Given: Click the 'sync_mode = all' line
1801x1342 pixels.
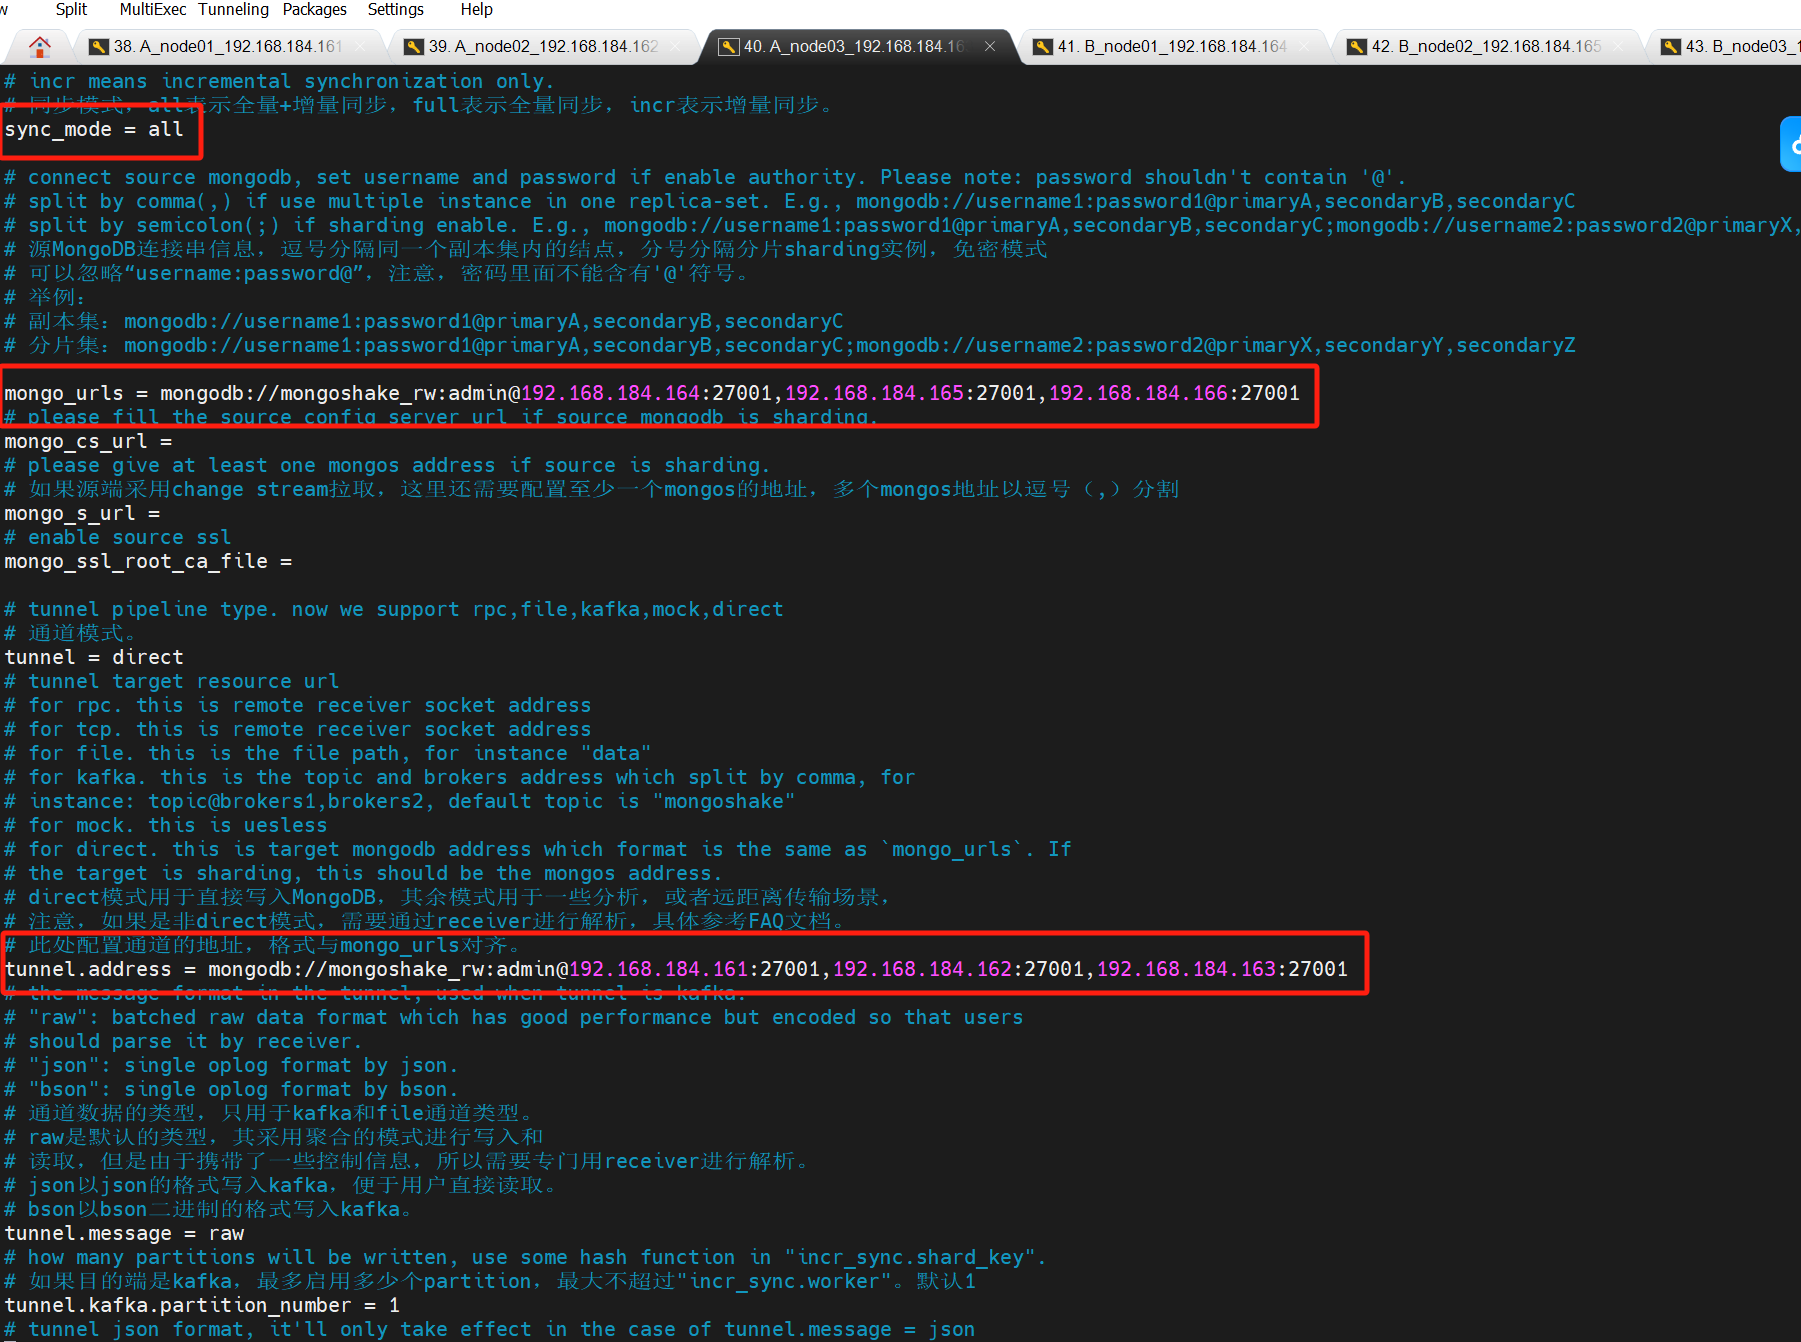Looking at the screenshot, I should click(x=94, y=129).
